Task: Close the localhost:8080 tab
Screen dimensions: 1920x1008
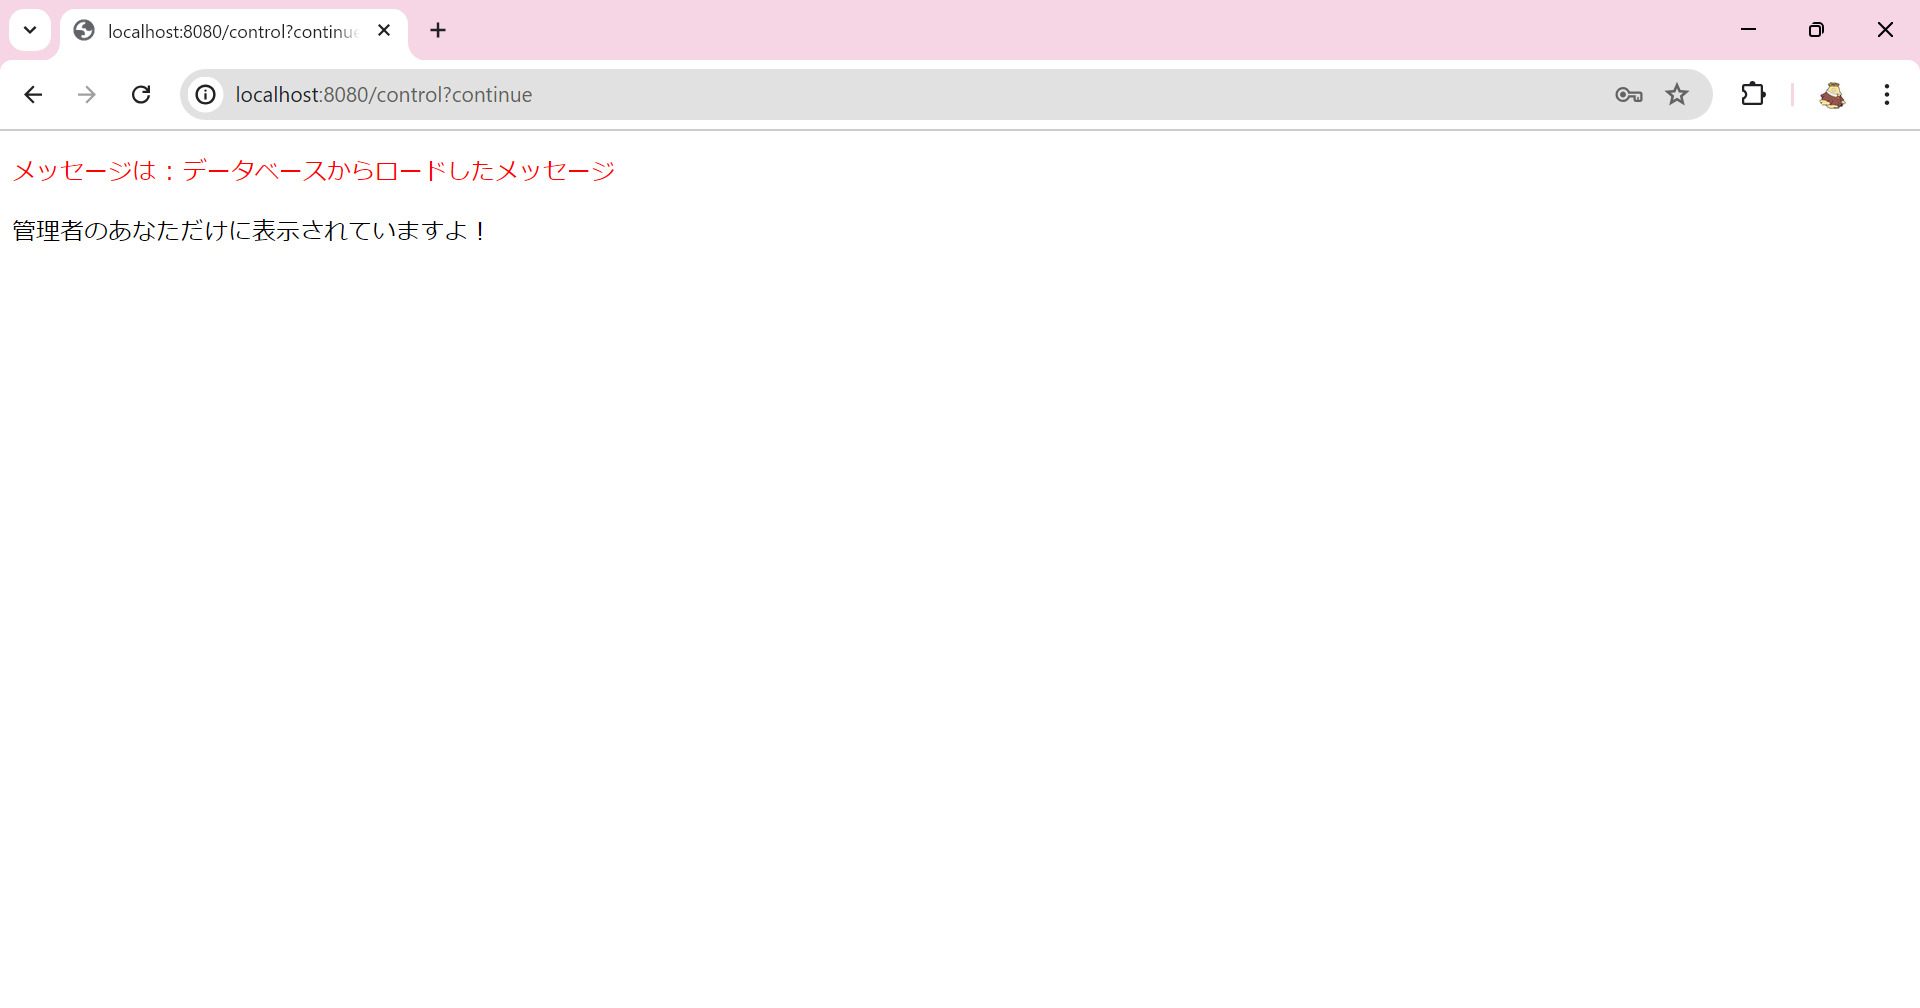Action: (384, 31)
